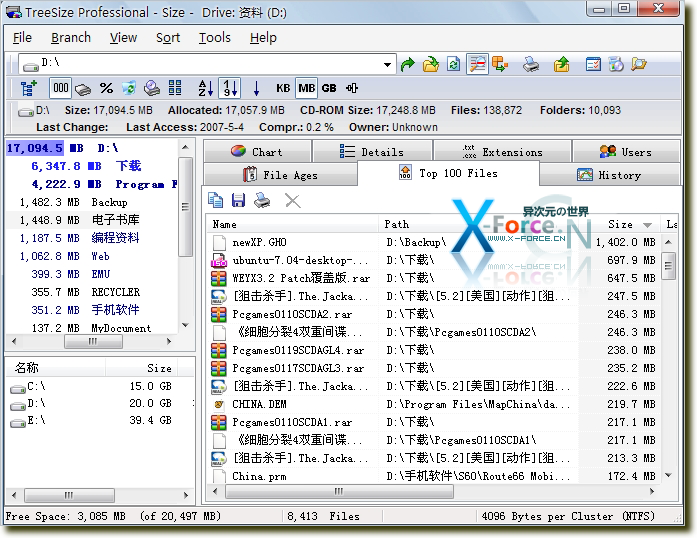697x538 pixels.
Task: Switch to the Users tab
Action: pyautogui.click(x=626, y=152)
